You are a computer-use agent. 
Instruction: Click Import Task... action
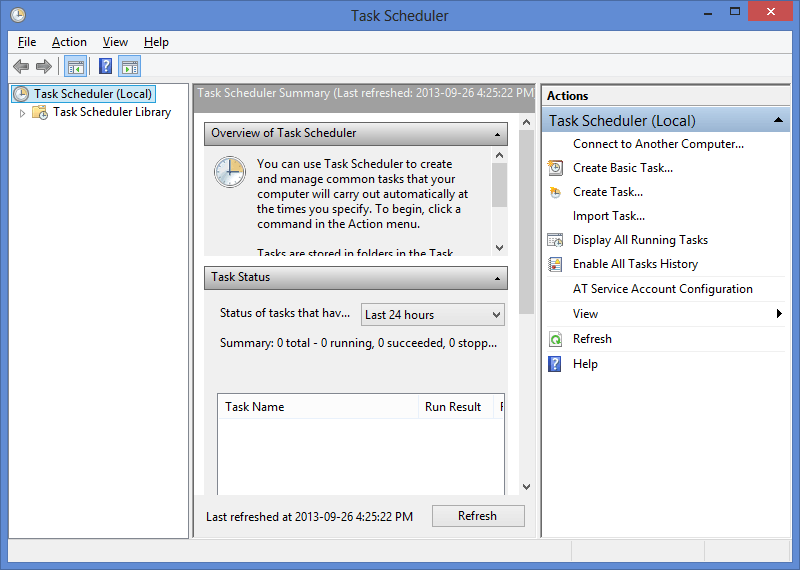(609, 216)
